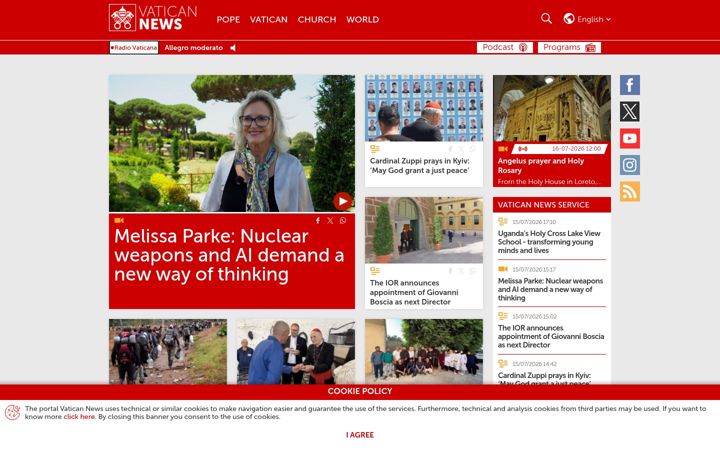720x450 pixels.
Task: Open Cardinal Zuppi item in news service list
Action: tap(544, 379)
